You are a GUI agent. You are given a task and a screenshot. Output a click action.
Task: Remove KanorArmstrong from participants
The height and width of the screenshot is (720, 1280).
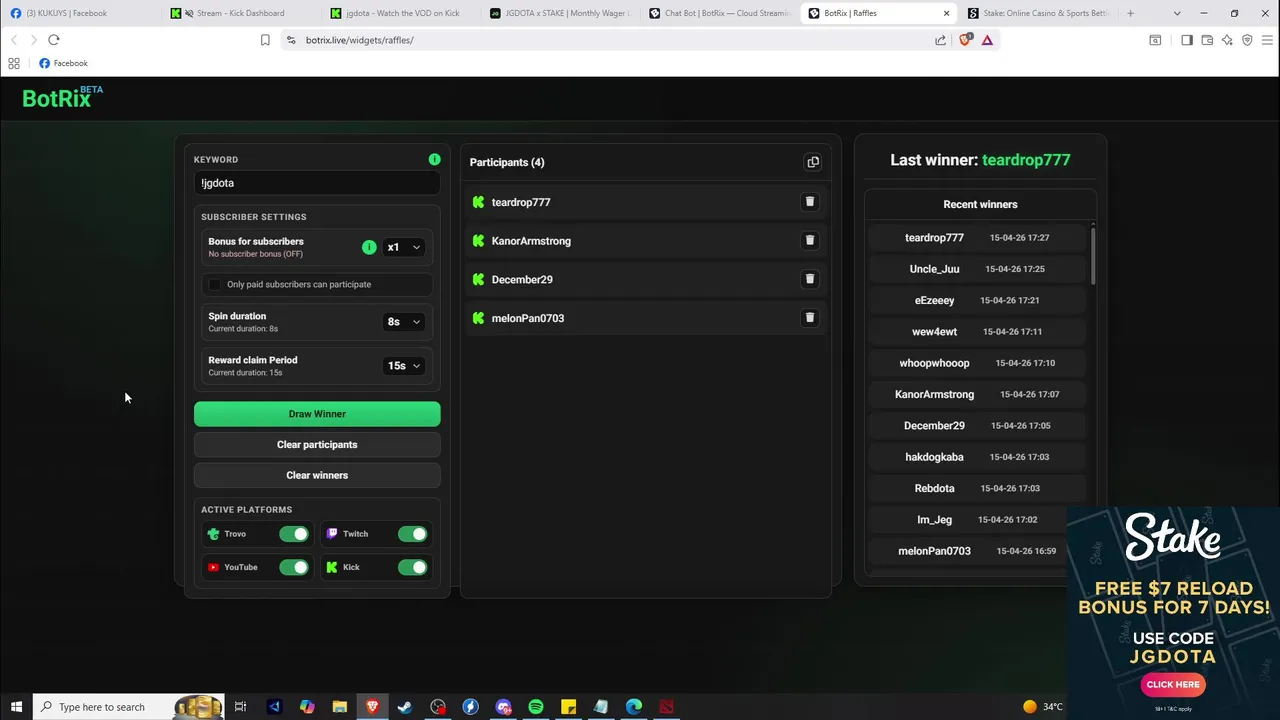(810, 240)
